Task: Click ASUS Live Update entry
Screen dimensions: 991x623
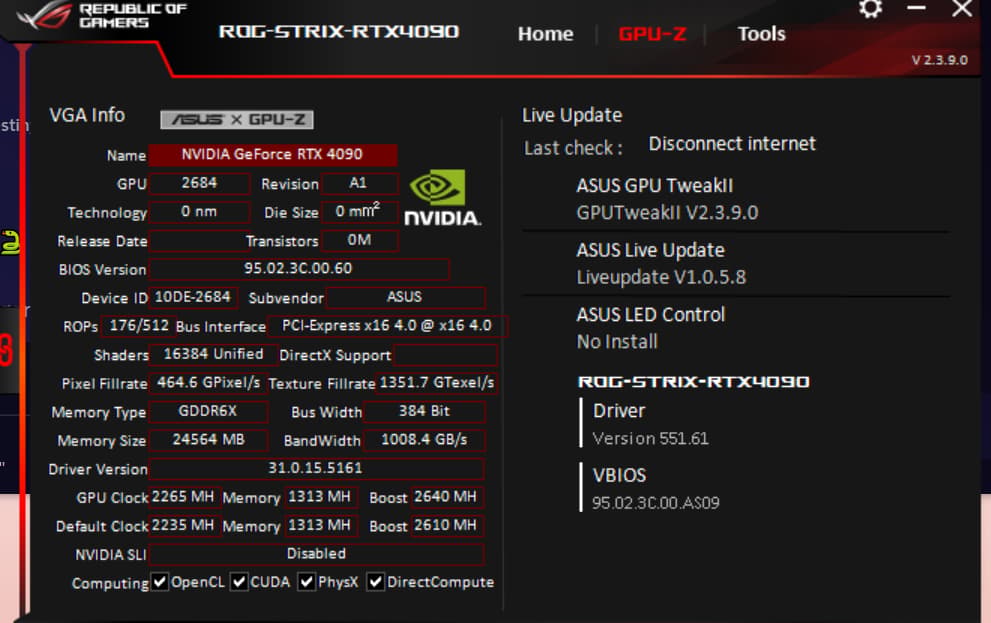Action: point(660,263)
